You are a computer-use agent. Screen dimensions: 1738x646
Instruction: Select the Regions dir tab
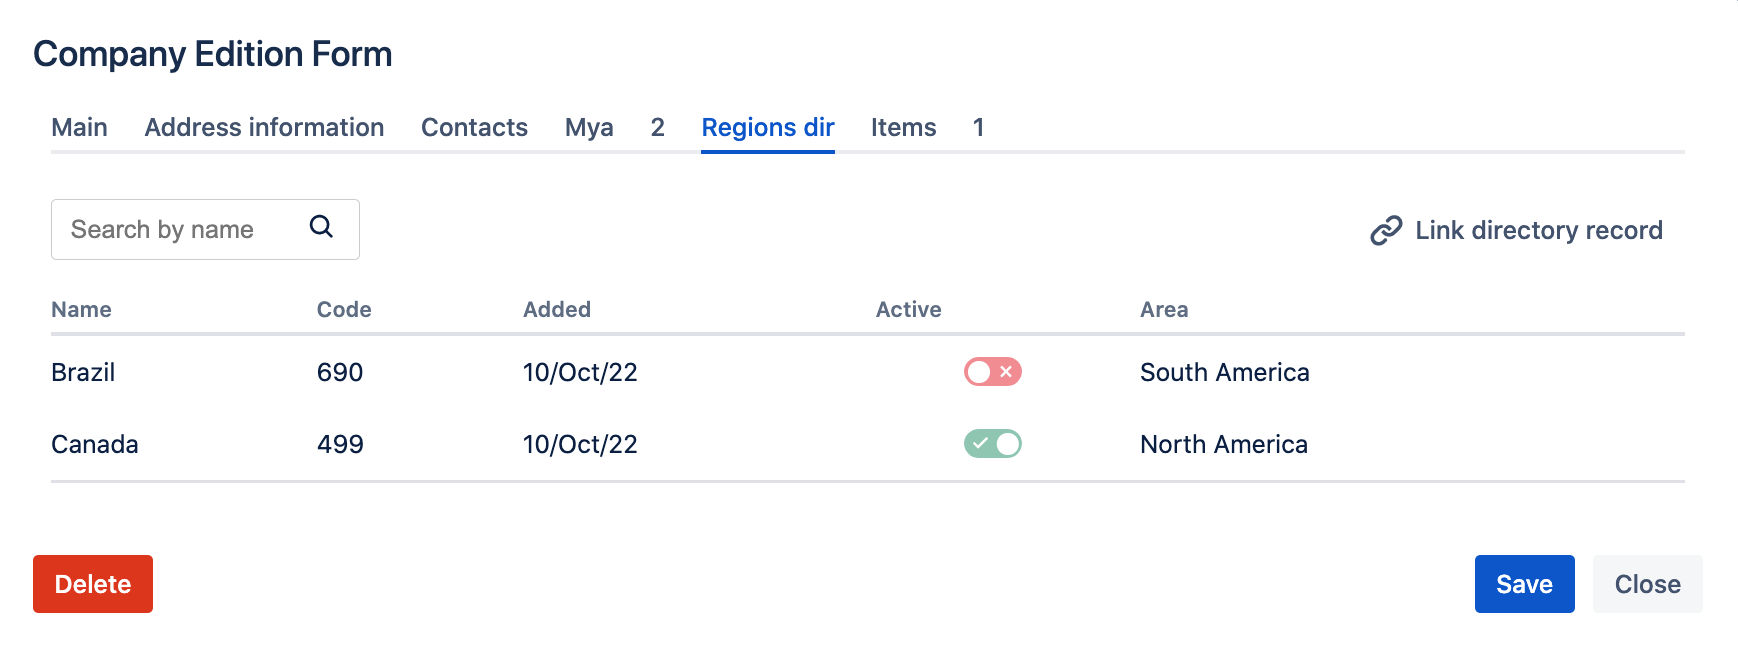click(x=767, y=128)
